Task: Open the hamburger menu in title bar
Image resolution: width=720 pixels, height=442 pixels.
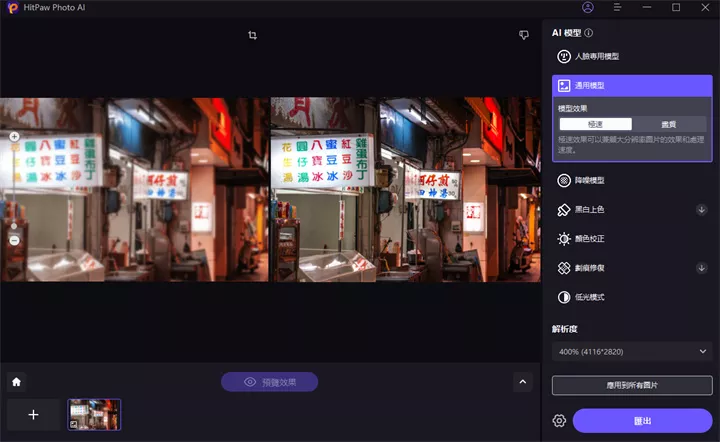Action: [x=617, y=7]
